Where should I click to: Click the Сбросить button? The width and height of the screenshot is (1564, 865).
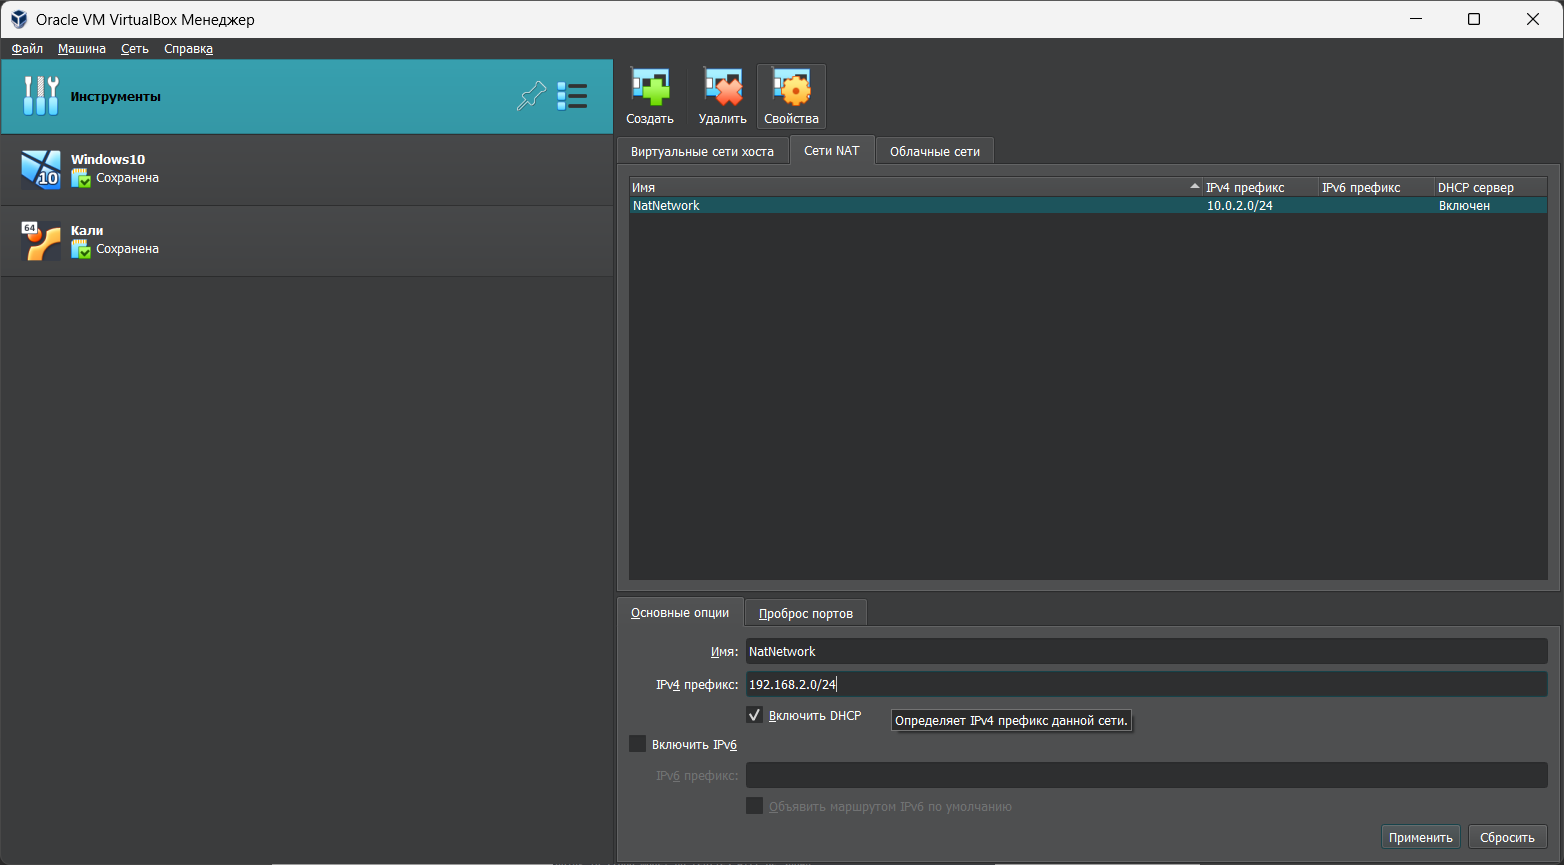[1507, 837]
